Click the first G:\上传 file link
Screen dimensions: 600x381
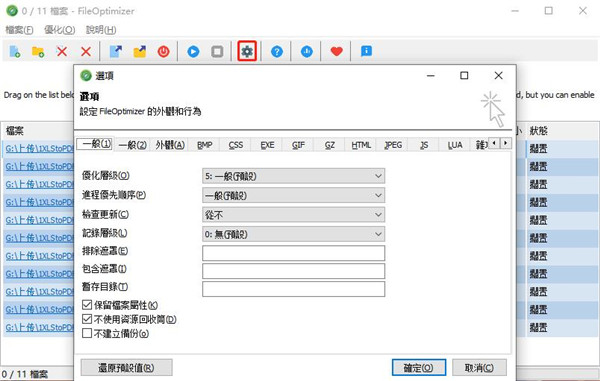point(39,149)
